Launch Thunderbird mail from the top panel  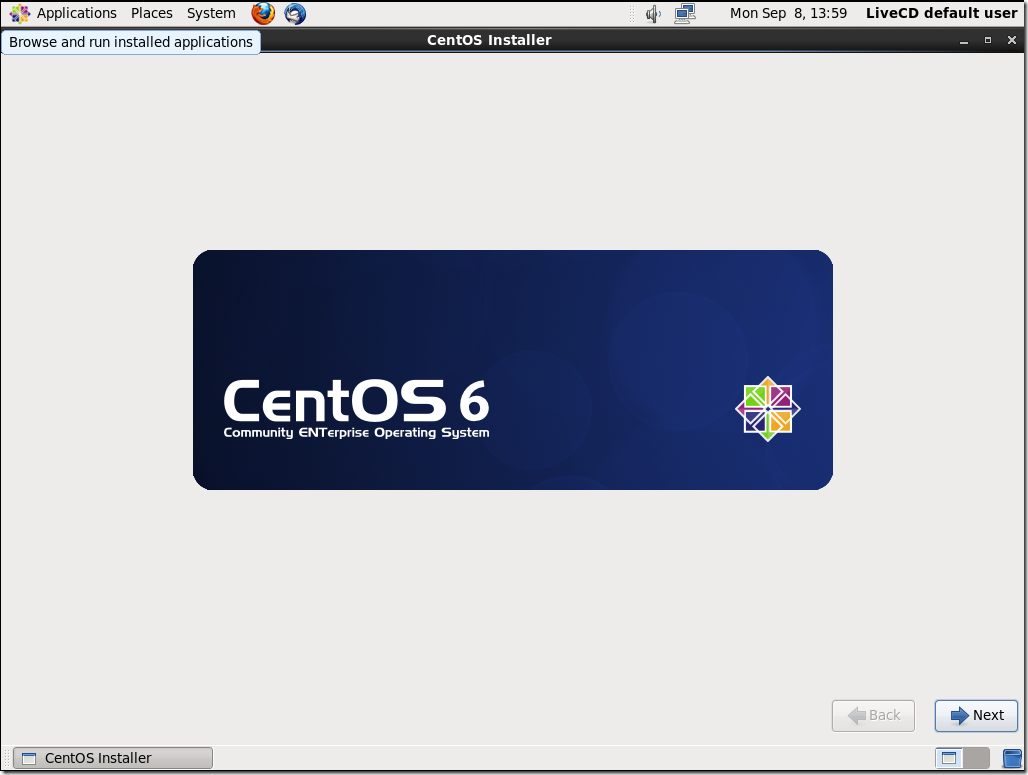[295, 13]
